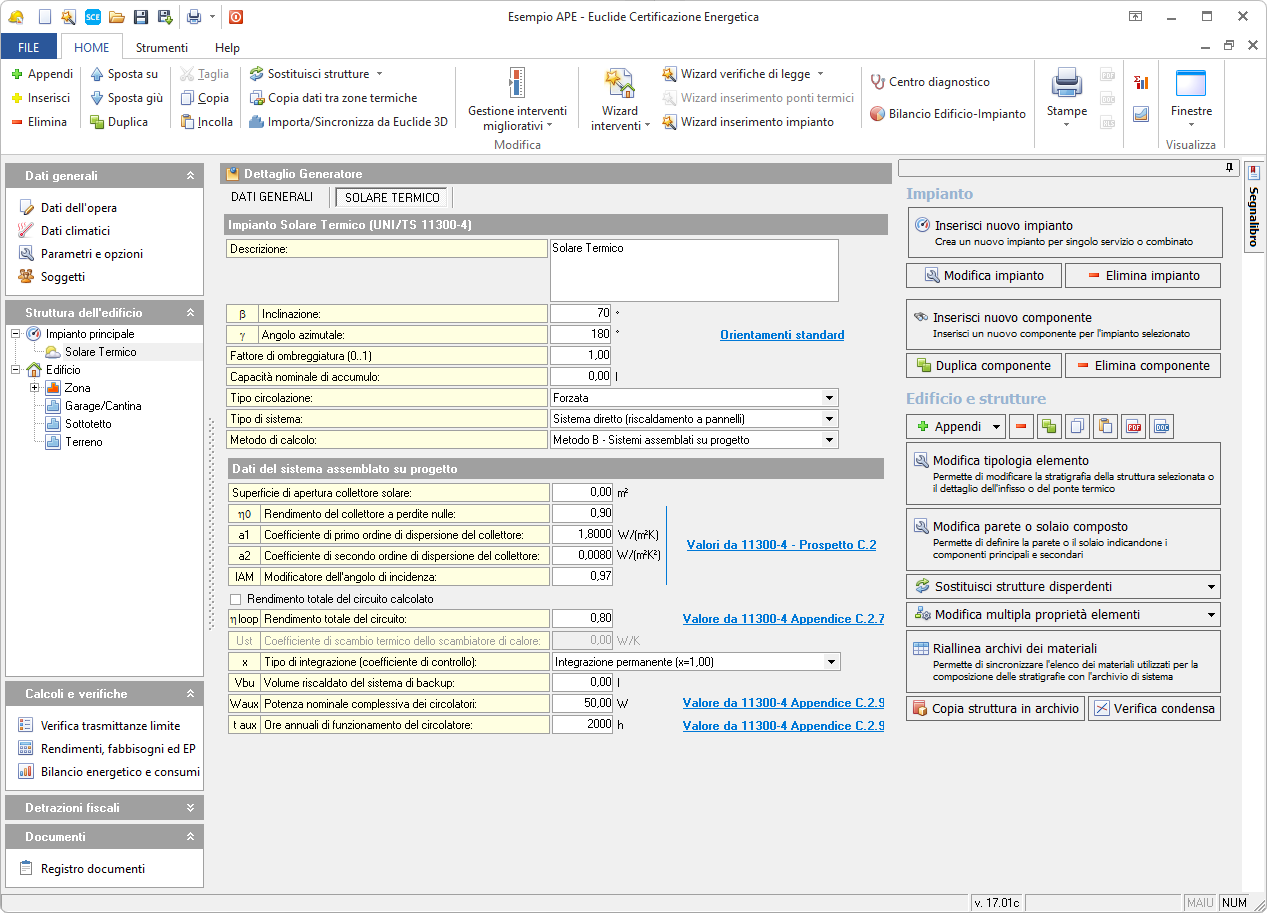The image size is (1267, 913).
Task: Click the Centro diagnostico stethoscope icon
Action: tap(878, 82)
